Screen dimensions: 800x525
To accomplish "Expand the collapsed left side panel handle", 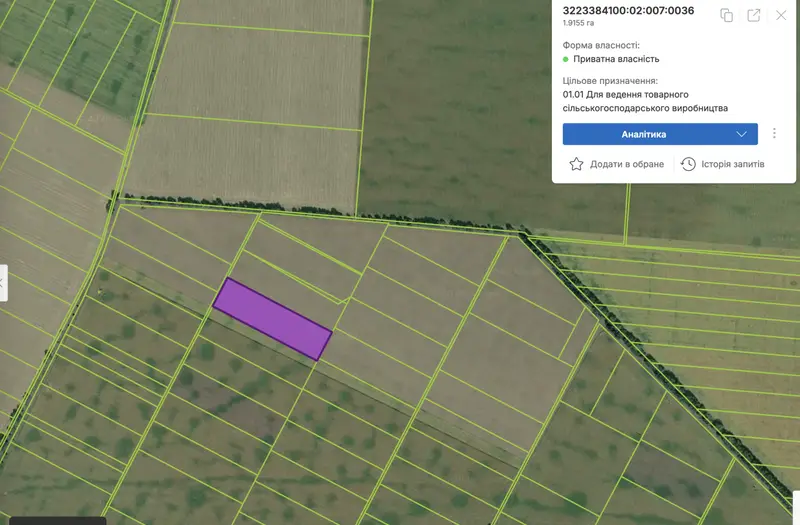I will coord(3,283).
